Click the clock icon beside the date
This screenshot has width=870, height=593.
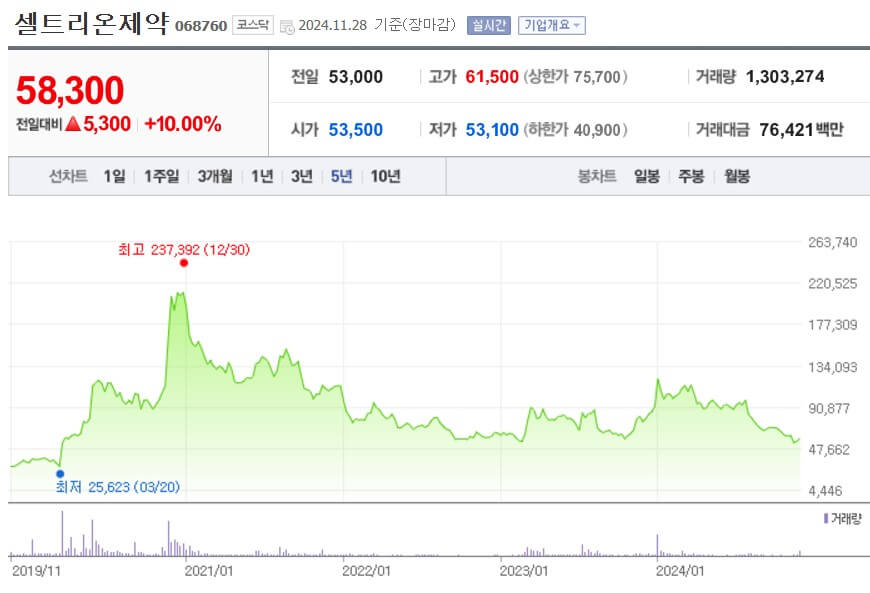(x=287, y=27)
